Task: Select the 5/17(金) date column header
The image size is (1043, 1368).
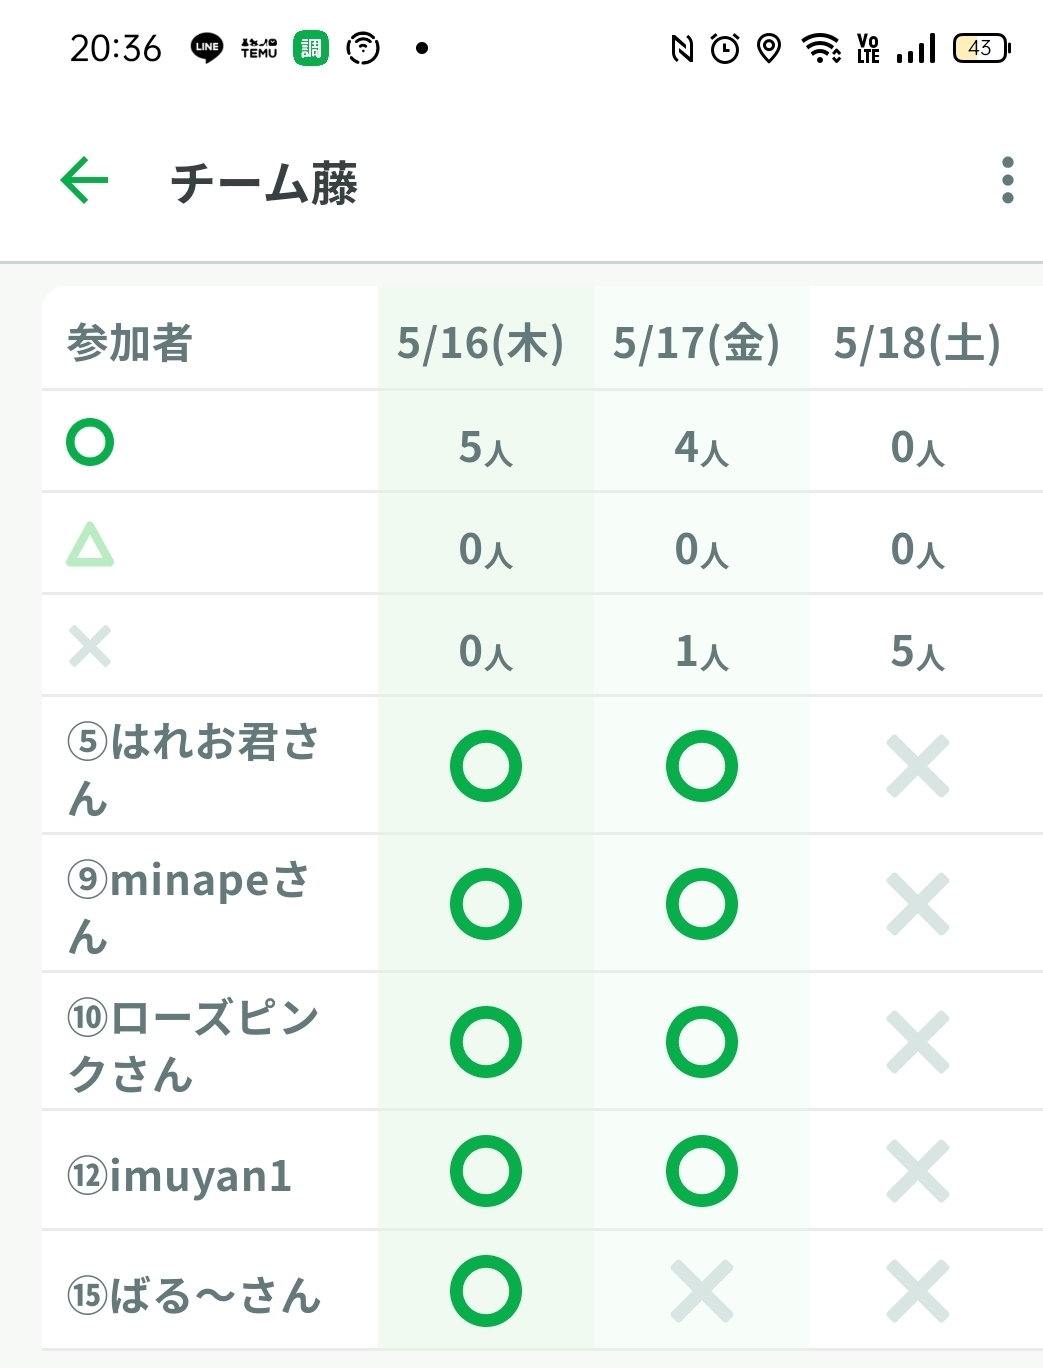Action: click(697, 343)
